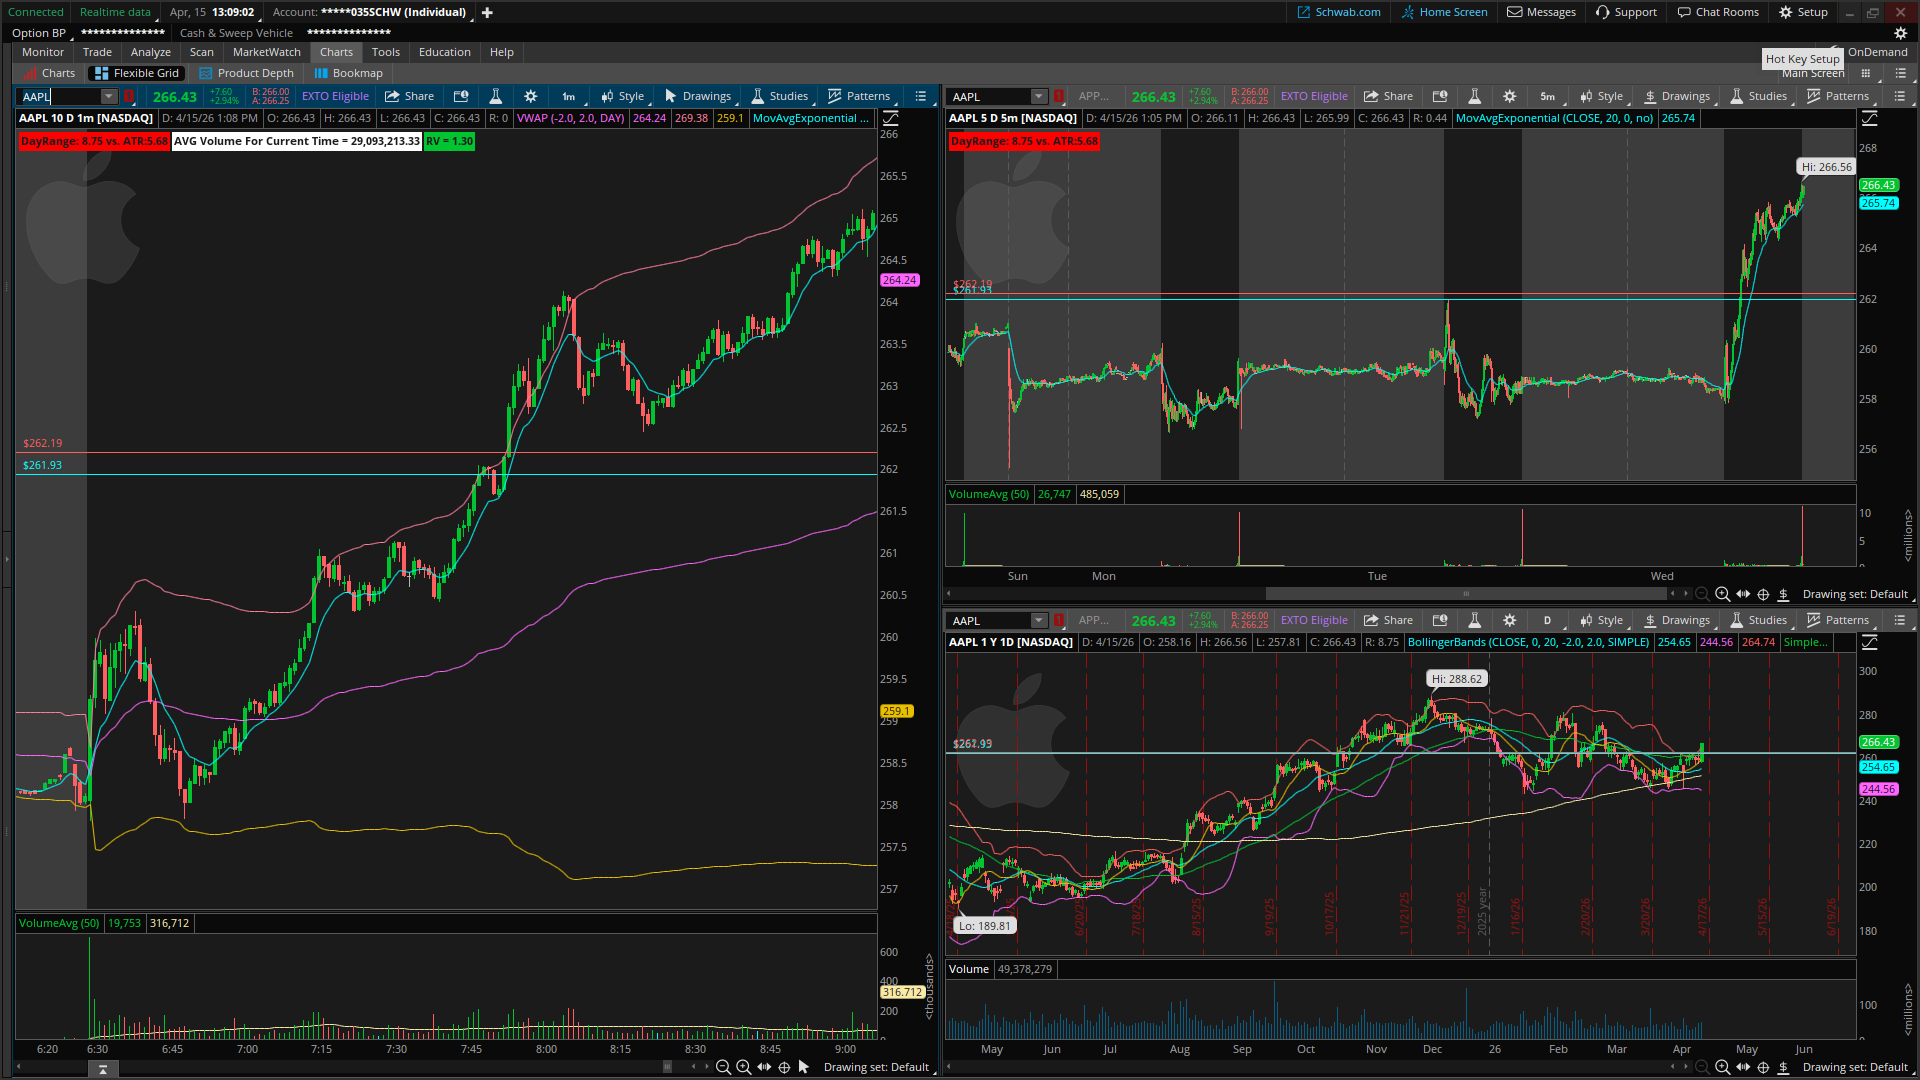Click zoom out icon below the 1m chart
Screen dimensions: 1920x1080
[x=723, y=1068]
